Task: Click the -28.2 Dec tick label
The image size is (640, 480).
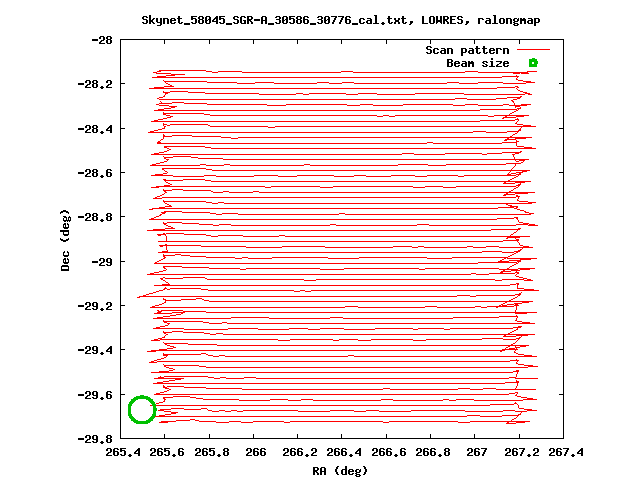Action: [x=95, y=84]
